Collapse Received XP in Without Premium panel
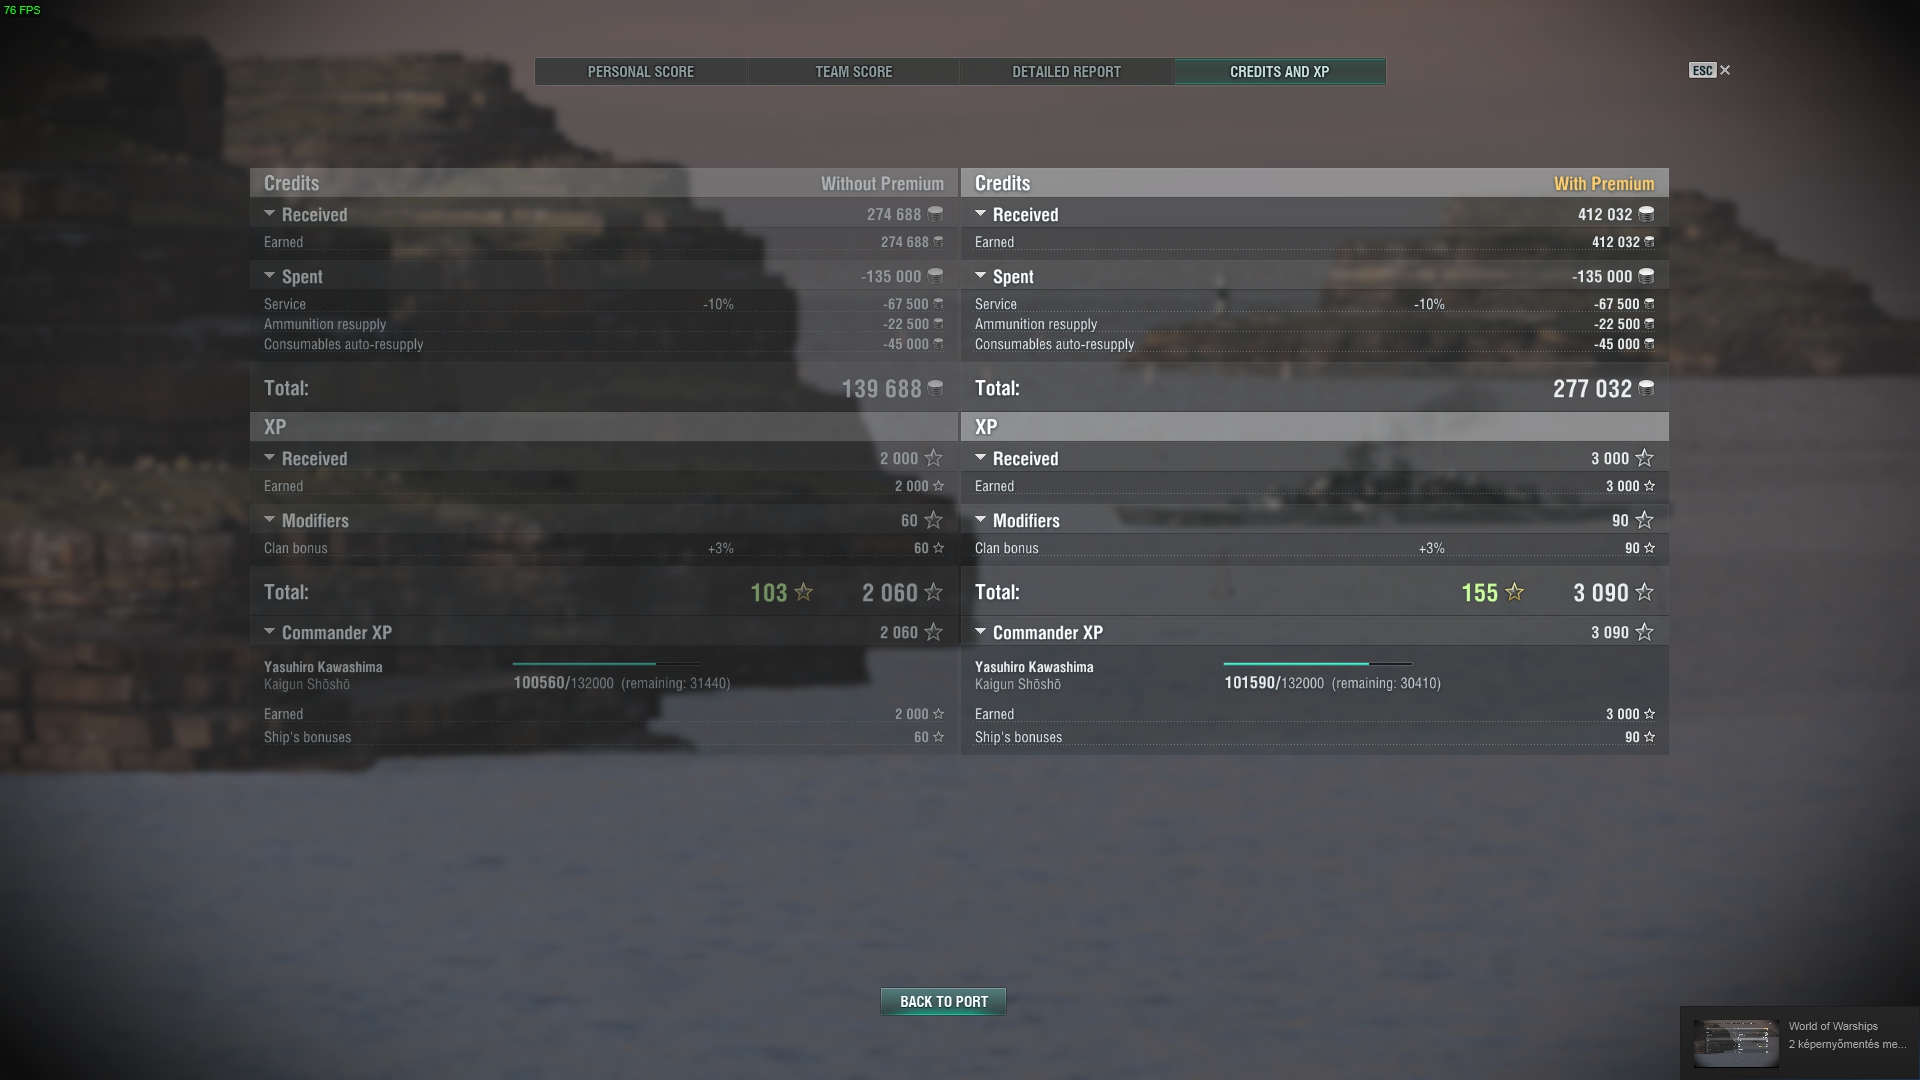 [269, 458]
